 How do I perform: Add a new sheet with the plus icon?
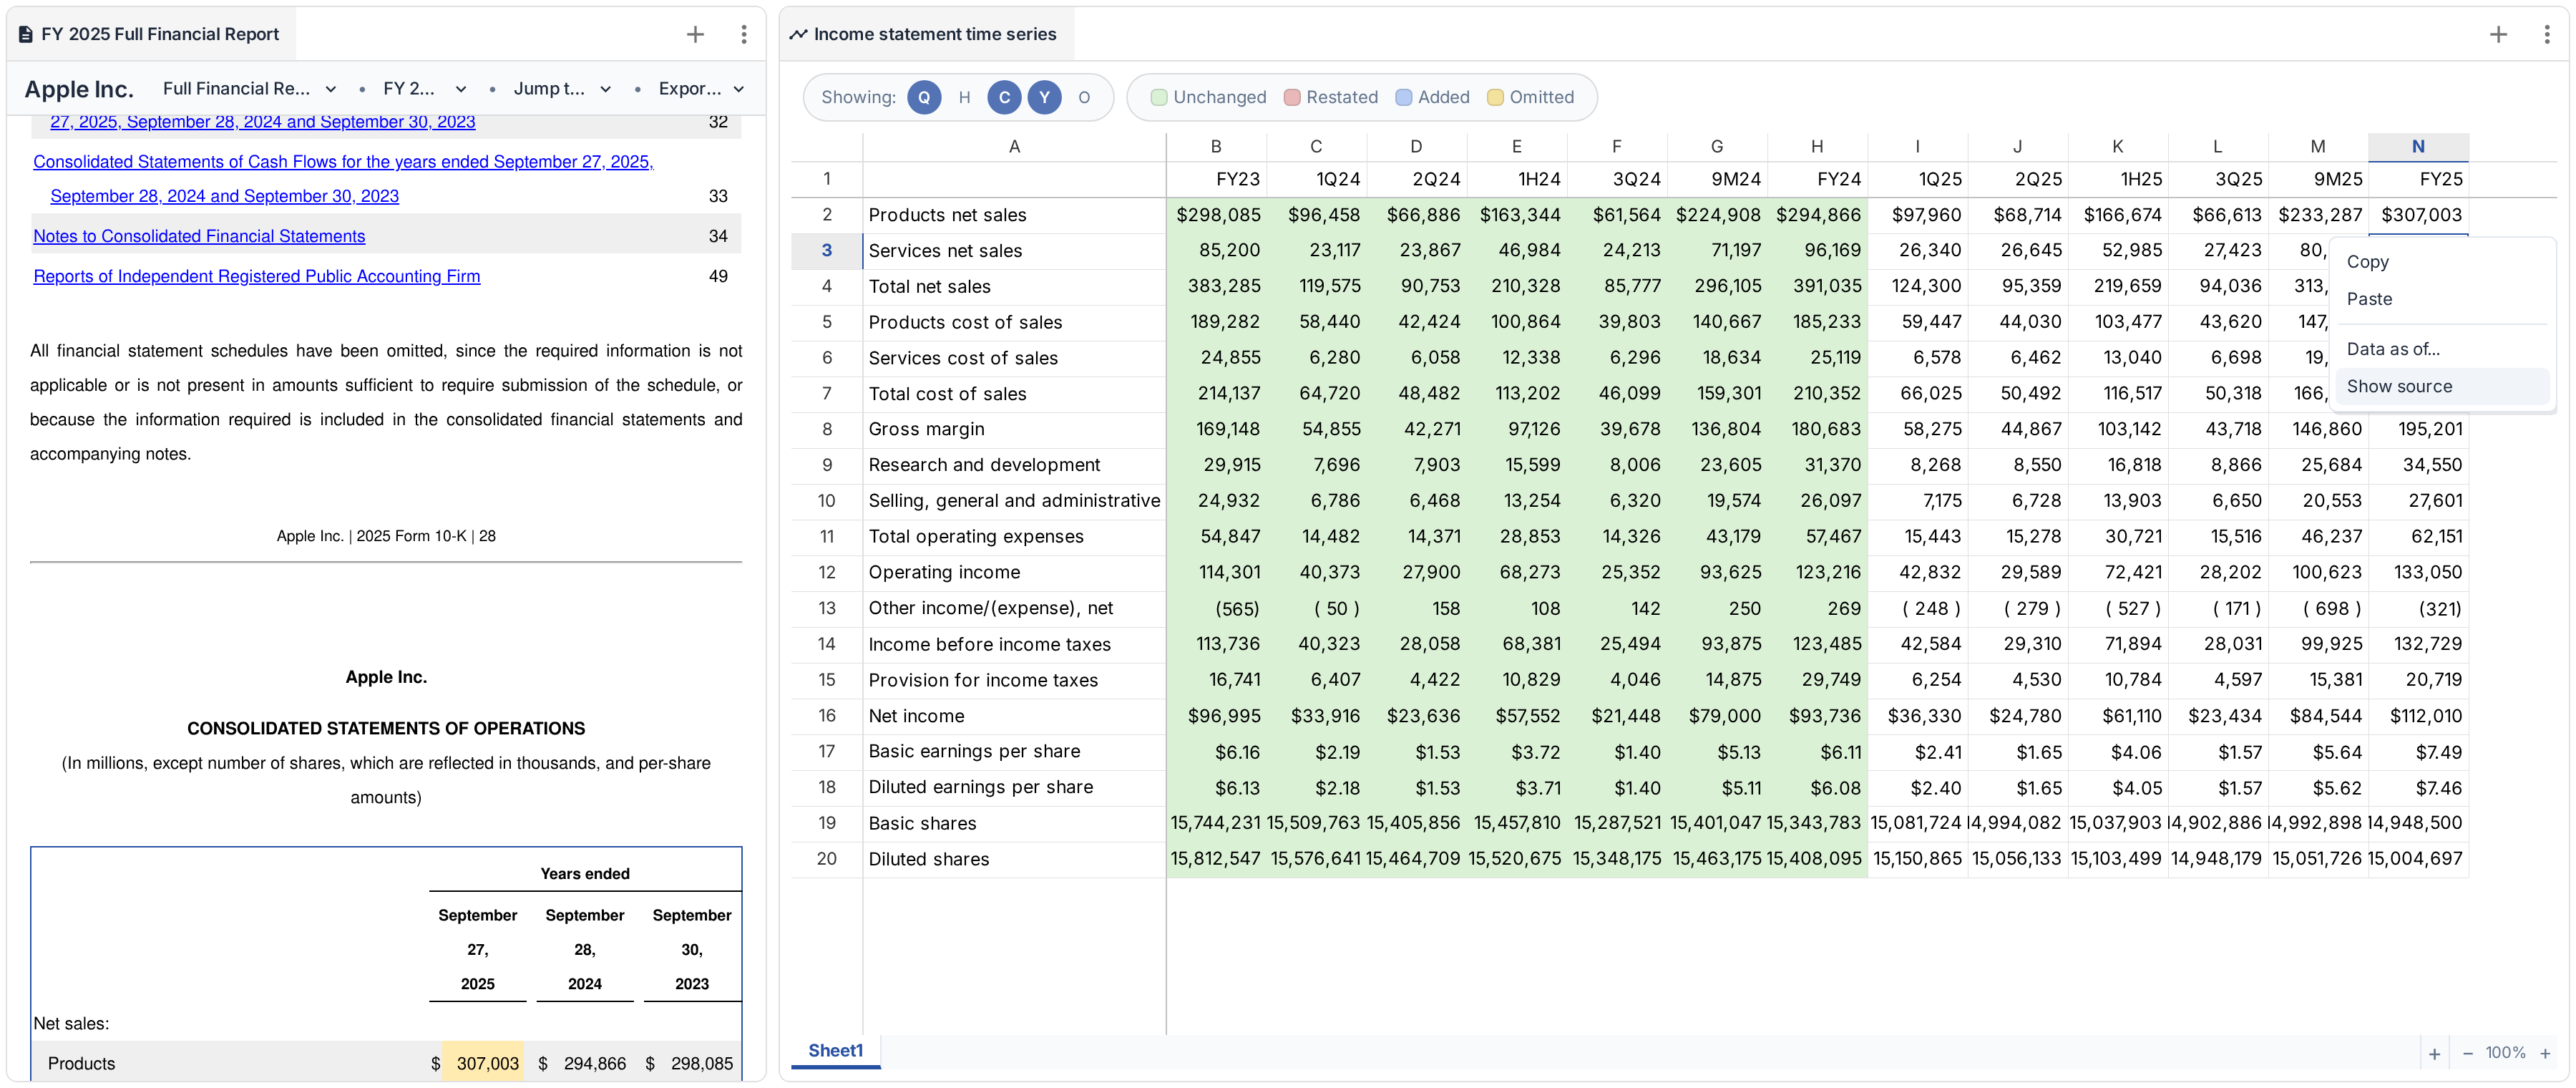pyautogui.click(x=2434, y=1054)
